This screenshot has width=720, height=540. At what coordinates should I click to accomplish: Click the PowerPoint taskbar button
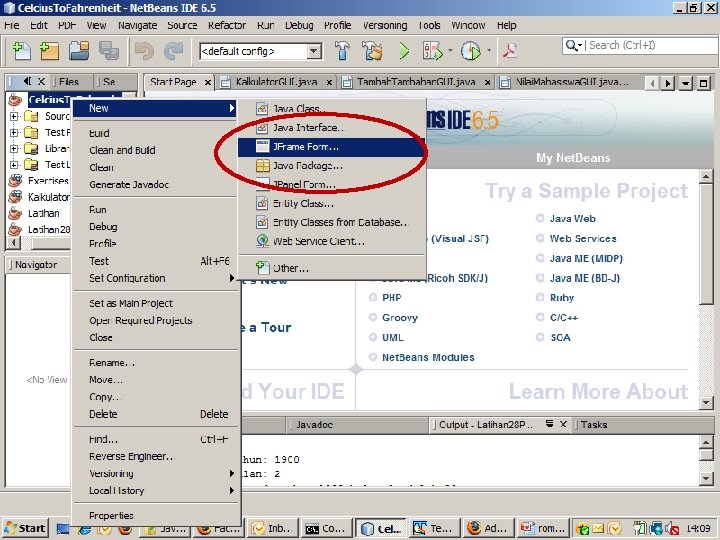click(544, 528)
